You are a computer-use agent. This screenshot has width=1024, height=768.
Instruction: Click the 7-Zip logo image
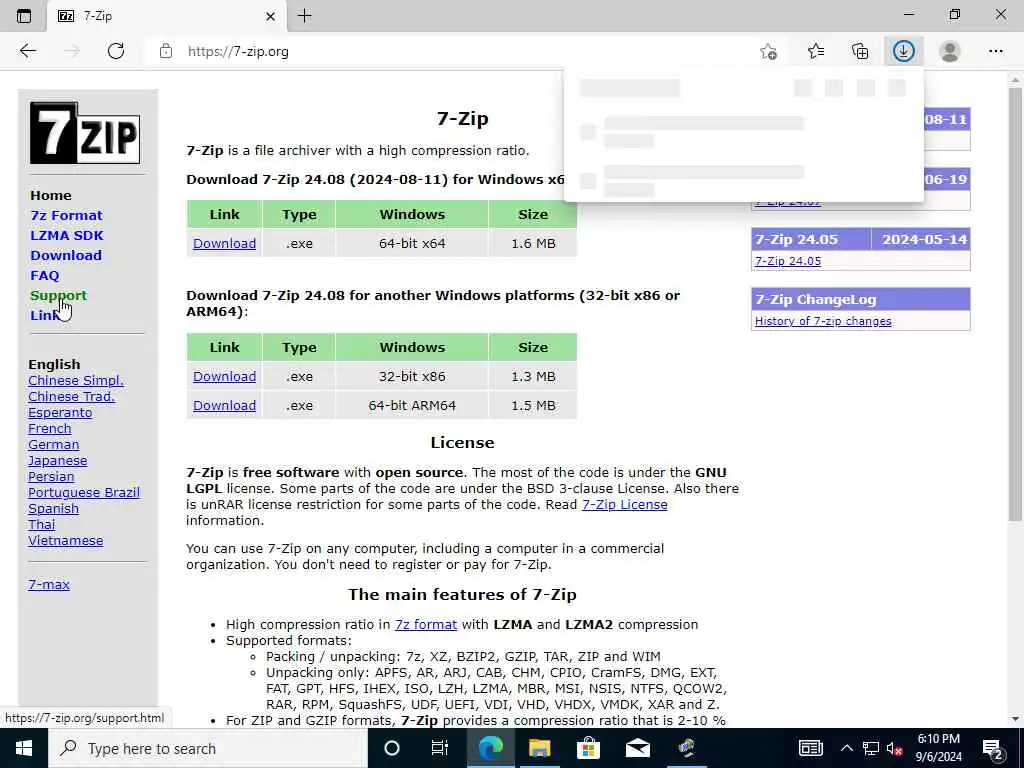(85, 133)
